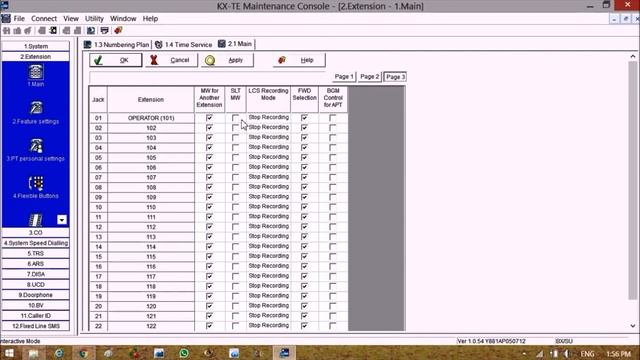This screenshot has width=640, height=360.
Task: Open LCS Recording Mode dropdown for extension 108
Action: pyautogui.click(x=269, y=187)
